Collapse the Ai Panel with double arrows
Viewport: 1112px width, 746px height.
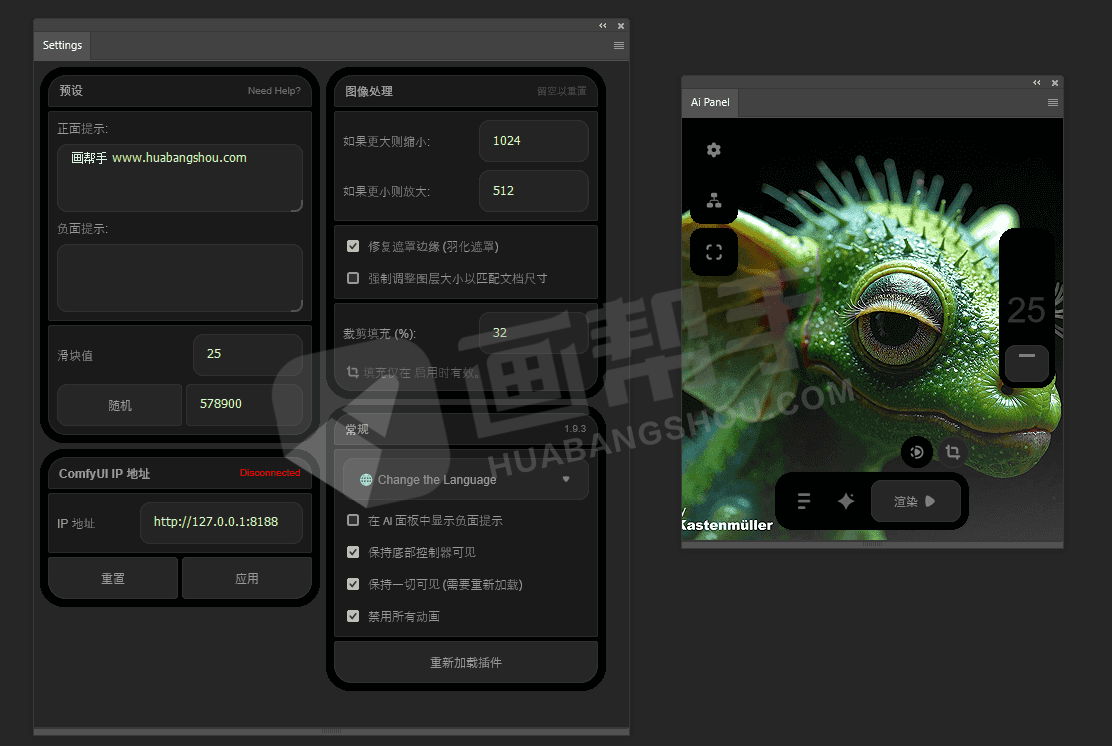click(x=1037, y=82)
